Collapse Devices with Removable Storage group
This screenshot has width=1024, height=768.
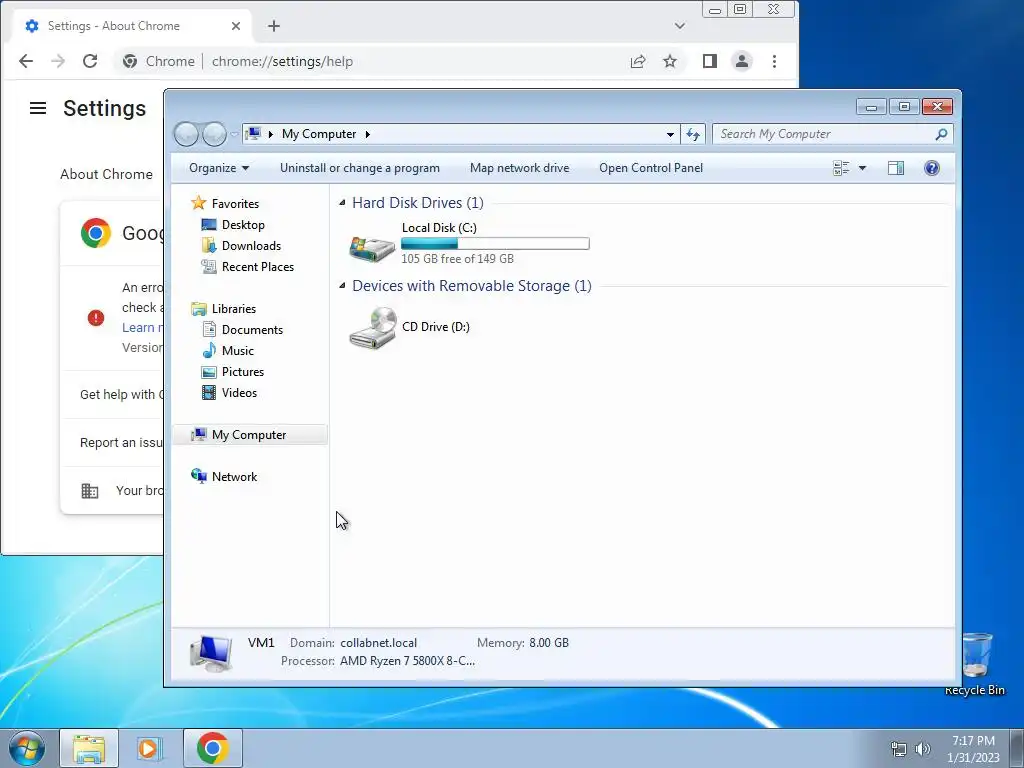342,286
